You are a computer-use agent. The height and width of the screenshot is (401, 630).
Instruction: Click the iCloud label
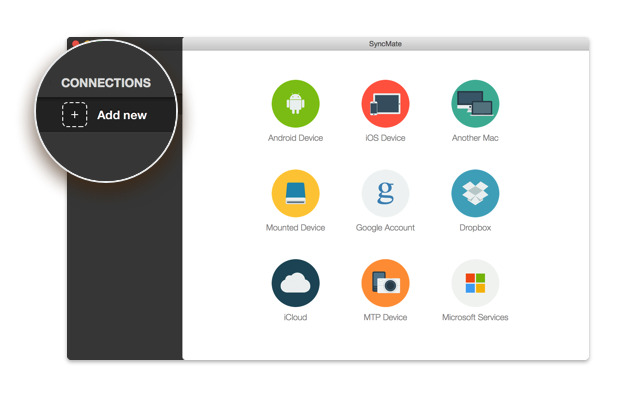point(295,317)
